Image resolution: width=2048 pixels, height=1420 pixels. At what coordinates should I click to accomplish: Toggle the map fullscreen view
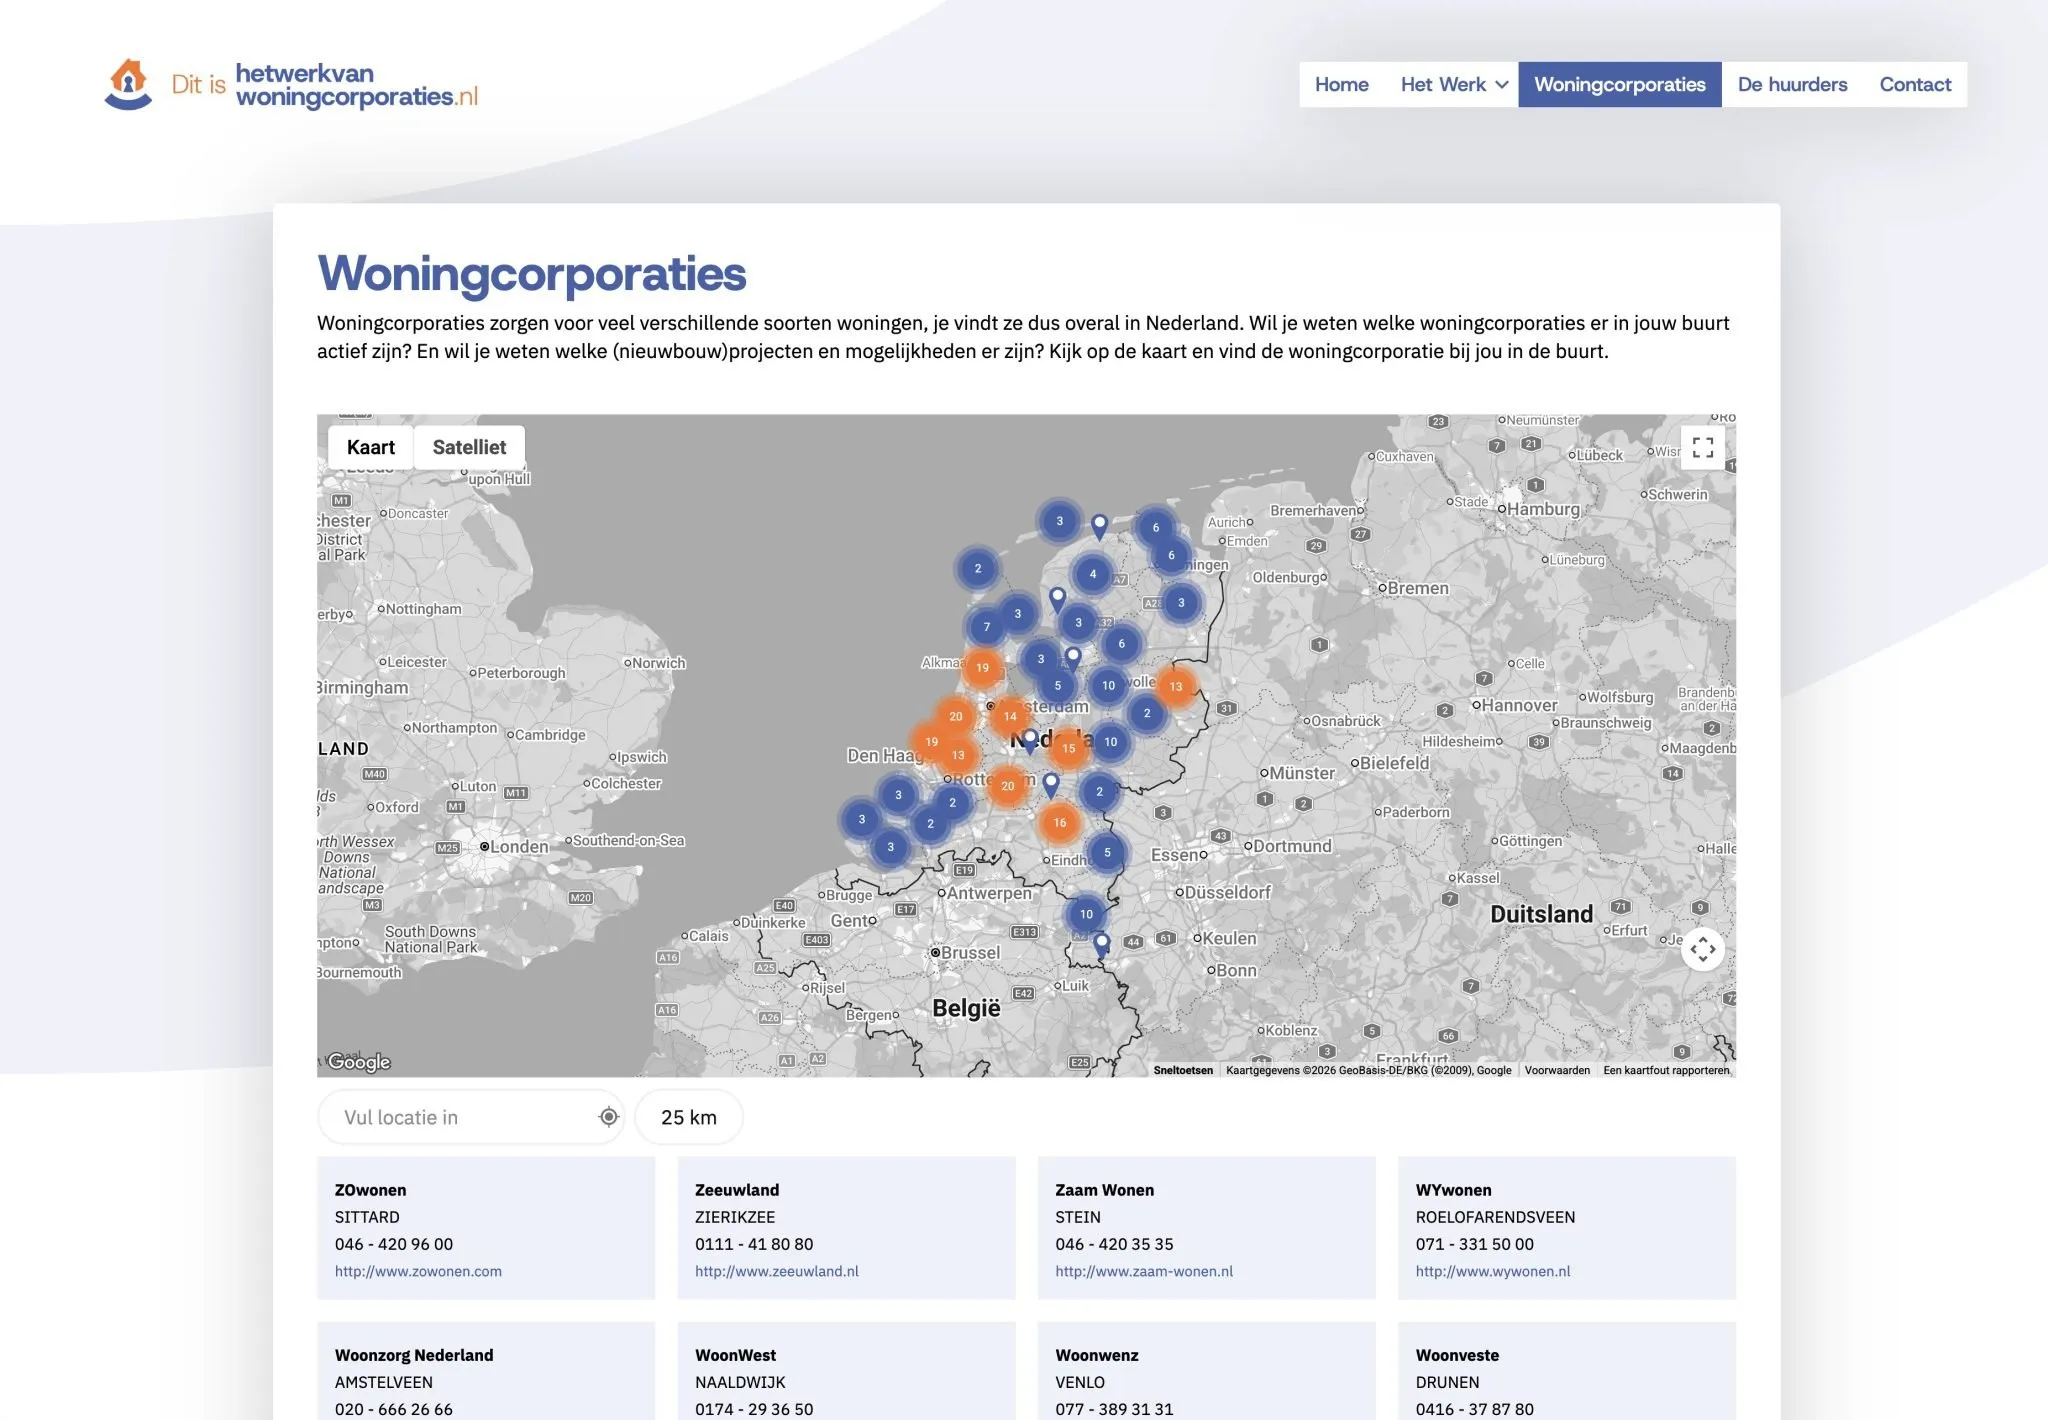pyautogui.click(x=1703, y=447)
